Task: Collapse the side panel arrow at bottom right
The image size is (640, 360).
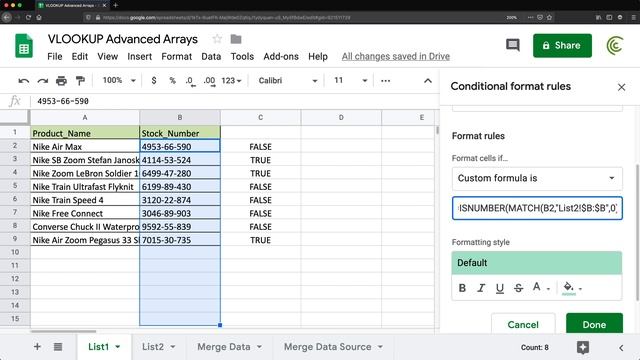Action: pos(621,348)
